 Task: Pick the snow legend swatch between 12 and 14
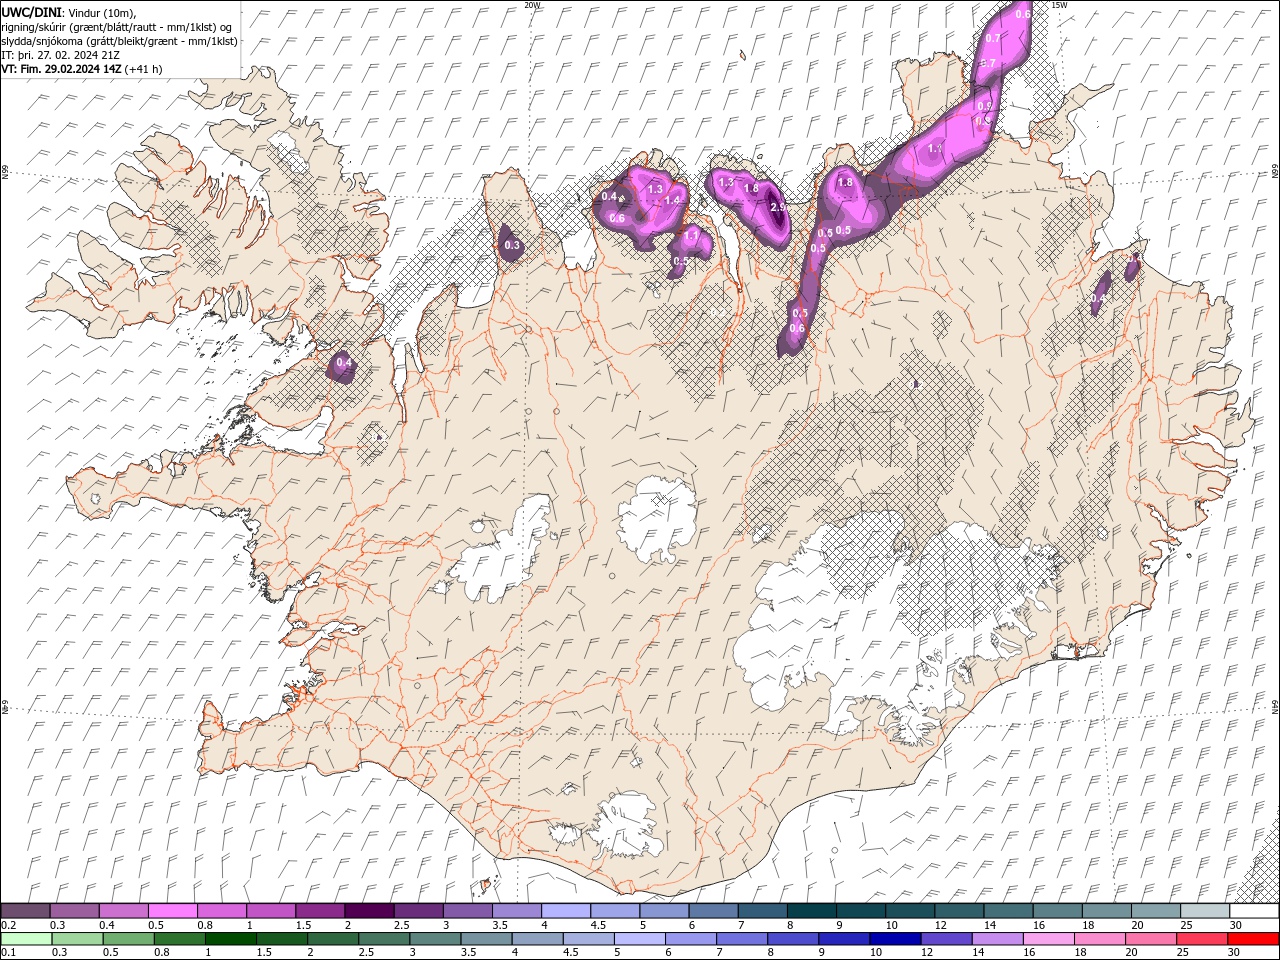click(x=959, y=911)
